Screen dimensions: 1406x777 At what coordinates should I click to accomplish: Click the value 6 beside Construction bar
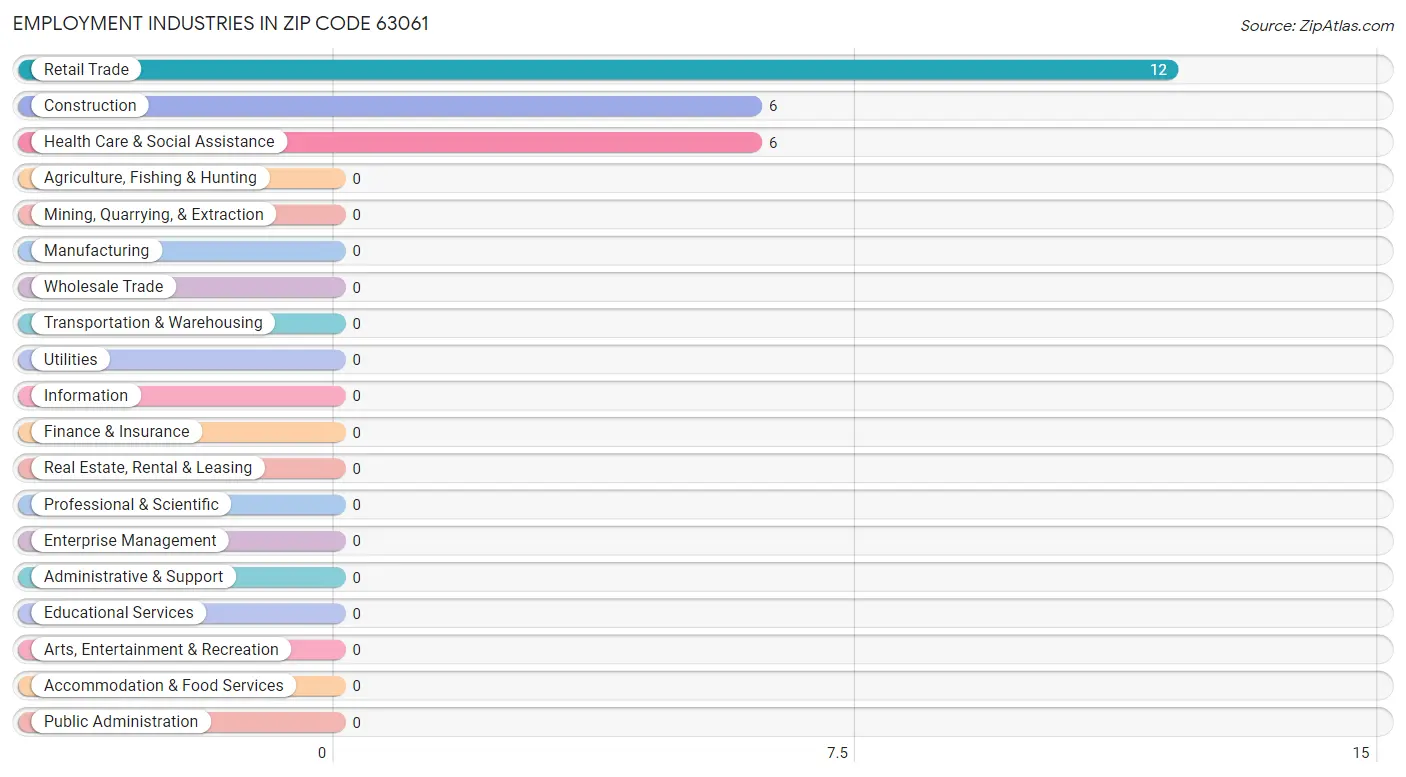[x=773, y=106]
